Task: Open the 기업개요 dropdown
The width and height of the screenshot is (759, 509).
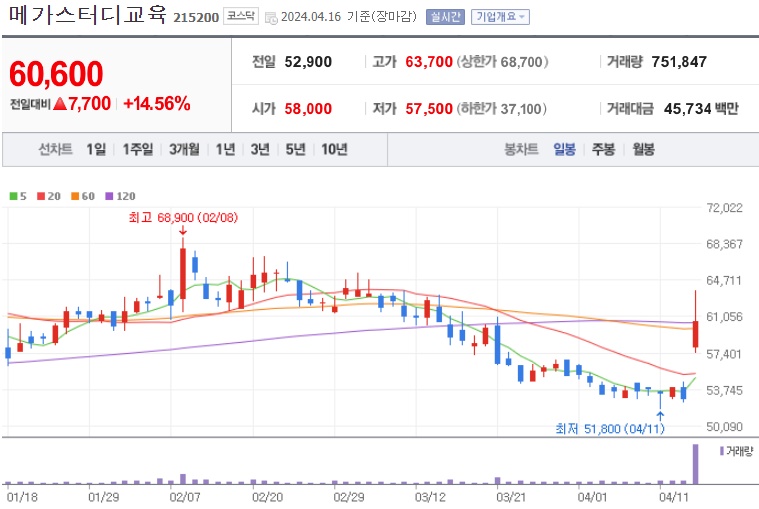Action: (501, 17)
